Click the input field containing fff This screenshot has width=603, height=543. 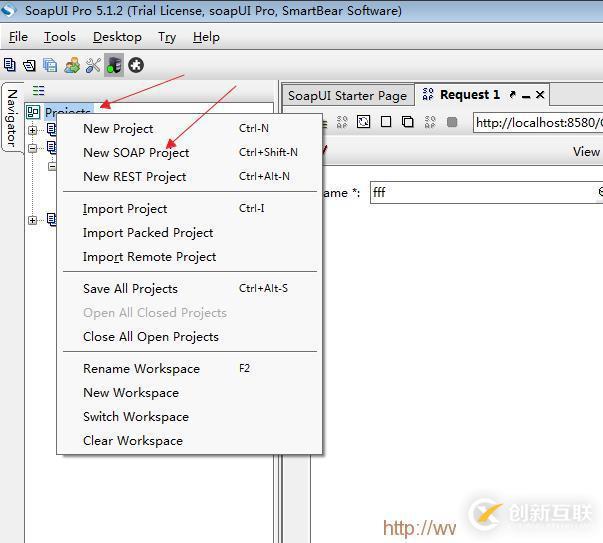486,192
